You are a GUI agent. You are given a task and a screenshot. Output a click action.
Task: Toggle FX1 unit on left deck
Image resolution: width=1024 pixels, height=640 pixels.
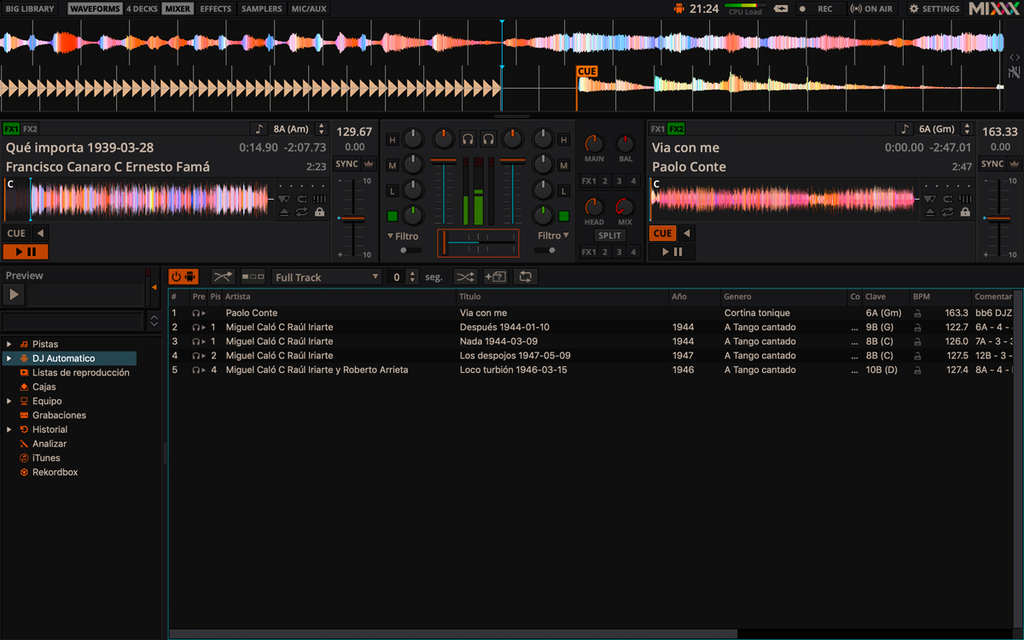pos(11,129)
